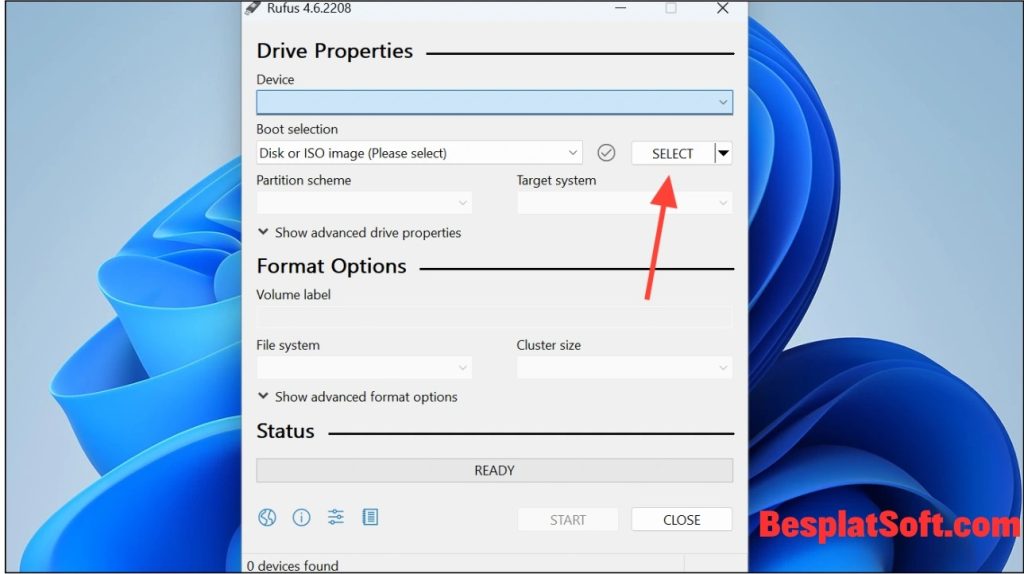Close the Rufus window with X
The height and width of the screenshot is (574, 1024).
point(722,8)
